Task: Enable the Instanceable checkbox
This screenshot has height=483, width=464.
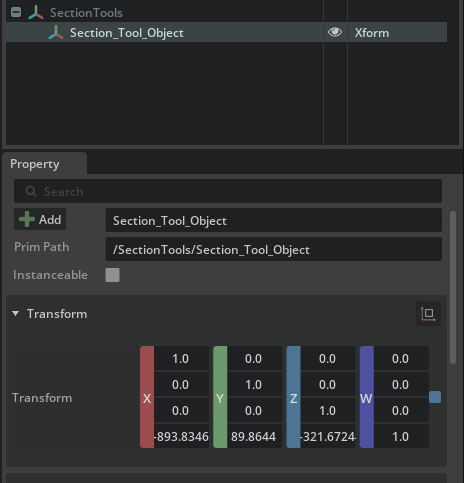Action: pyautogui.click(x=112, y=275)
